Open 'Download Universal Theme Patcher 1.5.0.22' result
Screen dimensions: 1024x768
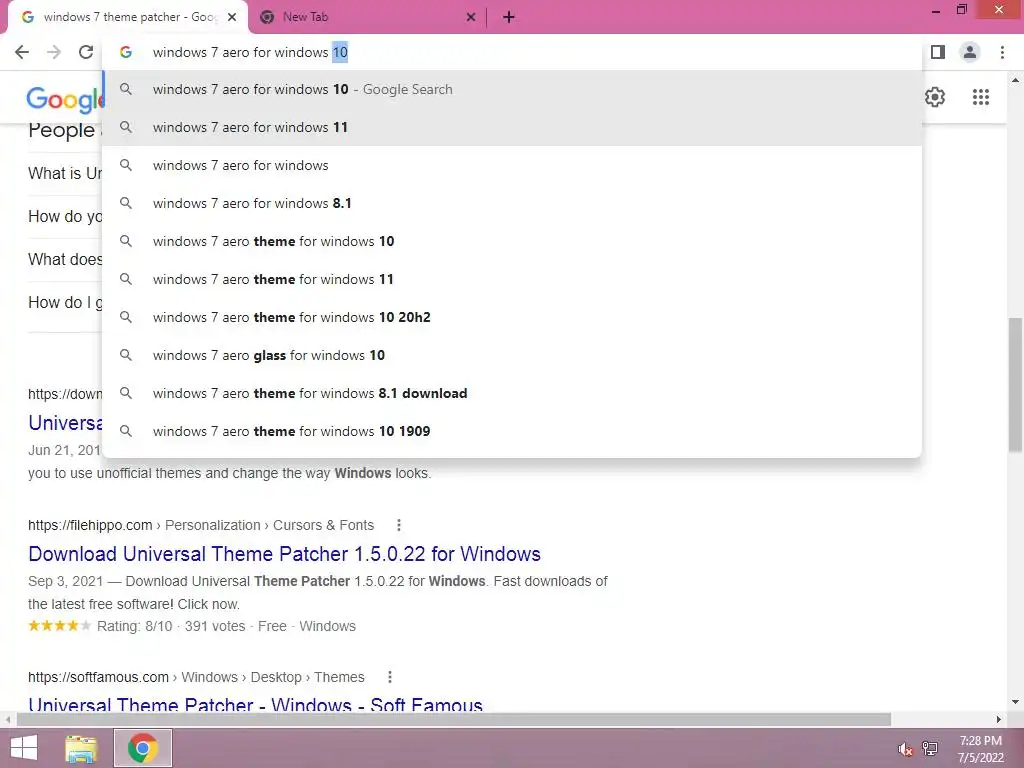(284, 554)
